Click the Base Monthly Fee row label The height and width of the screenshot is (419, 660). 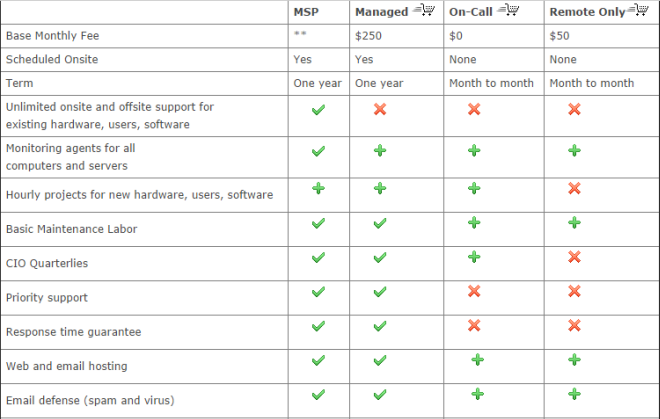[53, 36]
